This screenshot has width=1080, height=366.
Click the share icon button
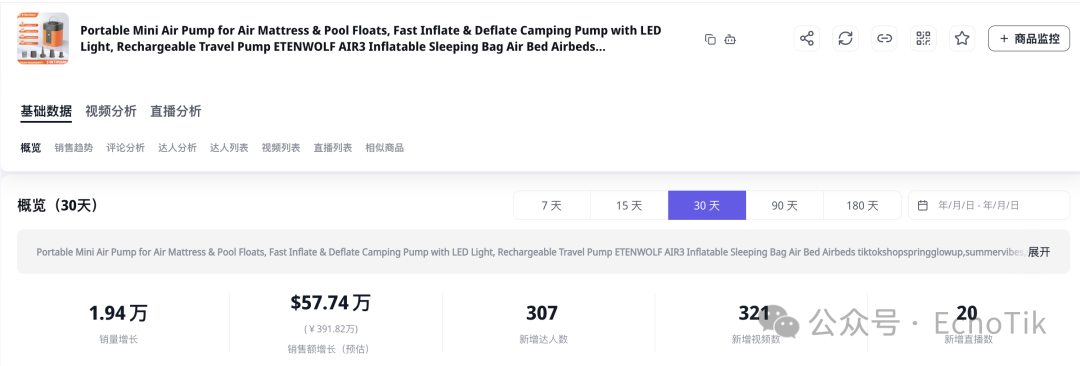(807, 39)
